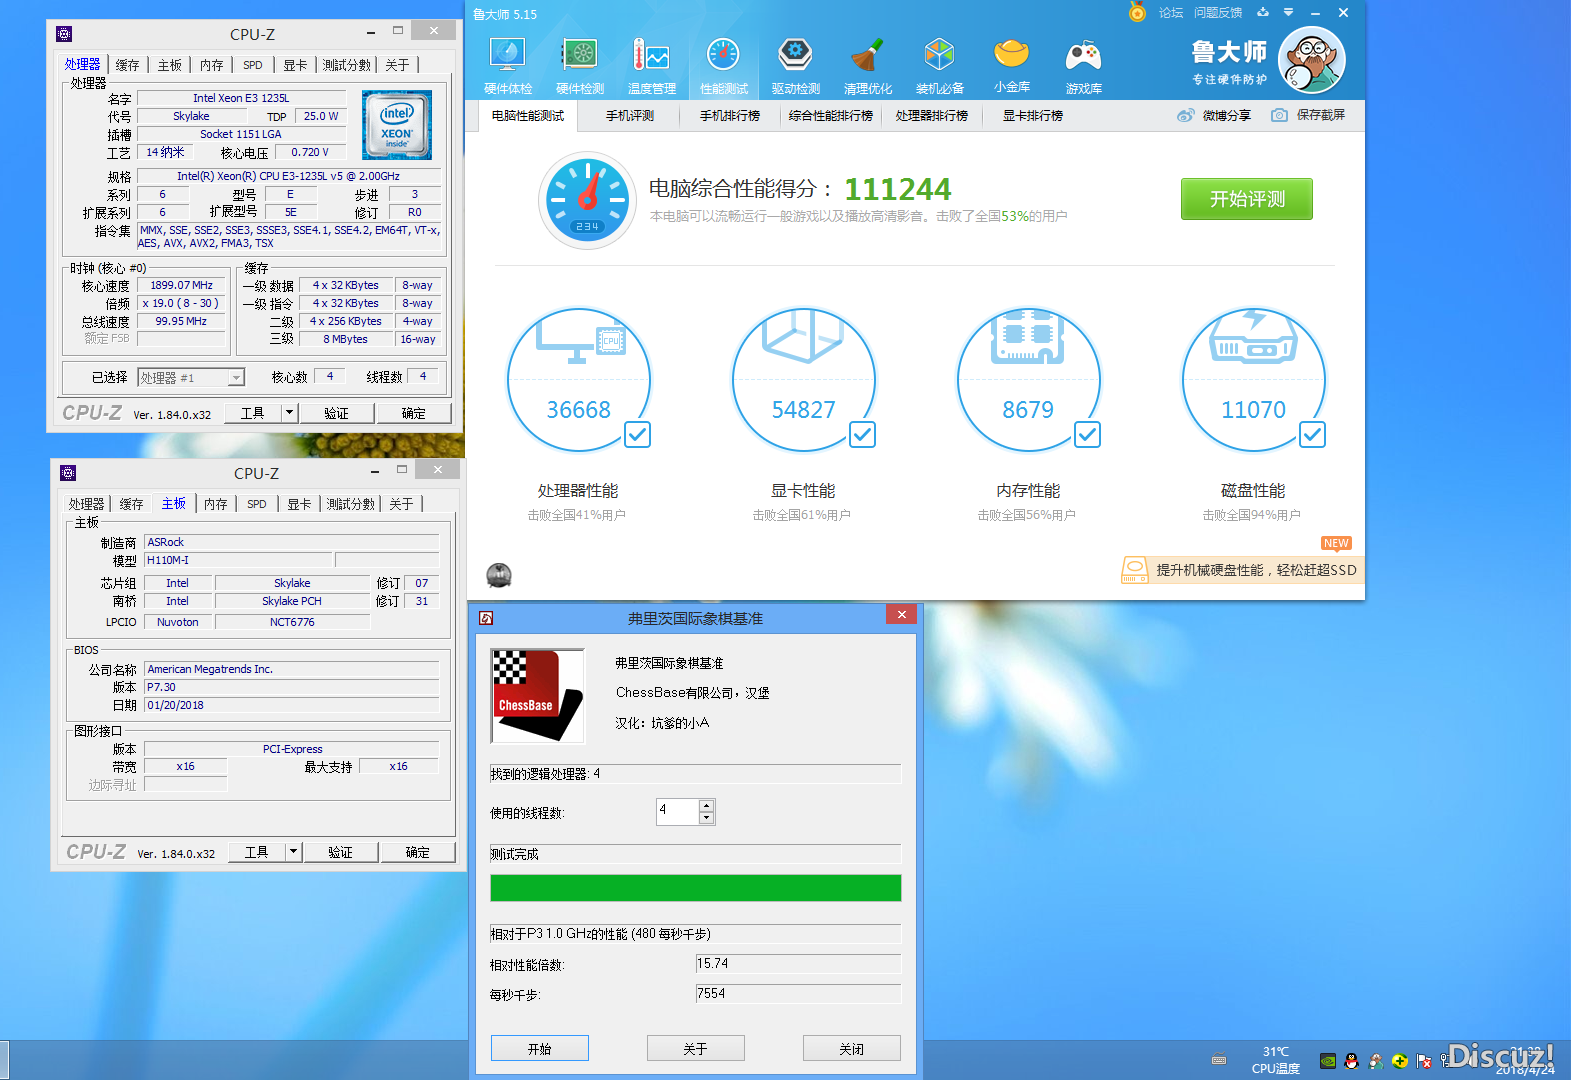
Task: Click the graphics card performance cube icon
Action: pos(804,337)
